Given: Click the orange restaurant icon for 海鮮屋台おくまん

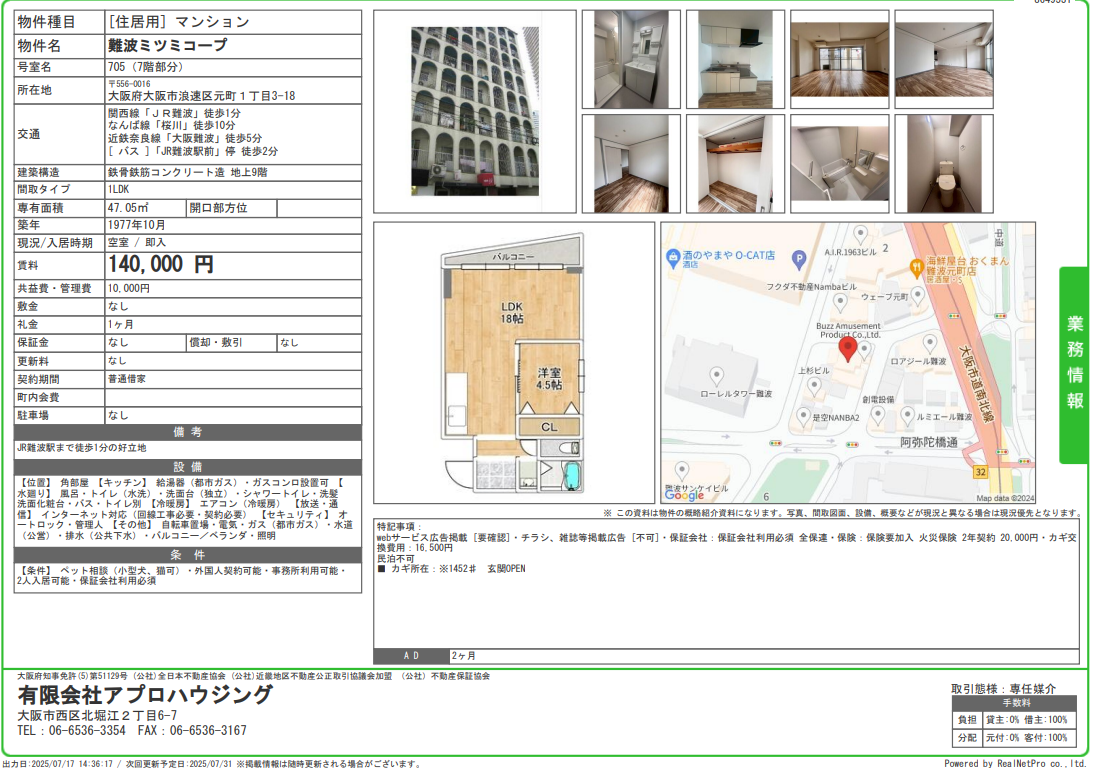Looking at the screenshot, I should pyautogui.click(x=916, y=267).
